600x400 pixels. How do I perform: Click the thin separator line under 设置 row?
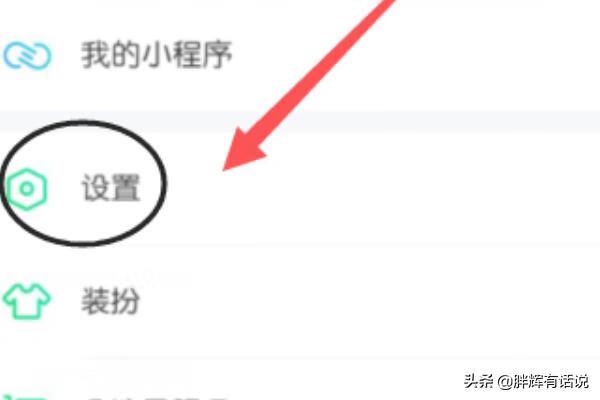pos(383,245)
